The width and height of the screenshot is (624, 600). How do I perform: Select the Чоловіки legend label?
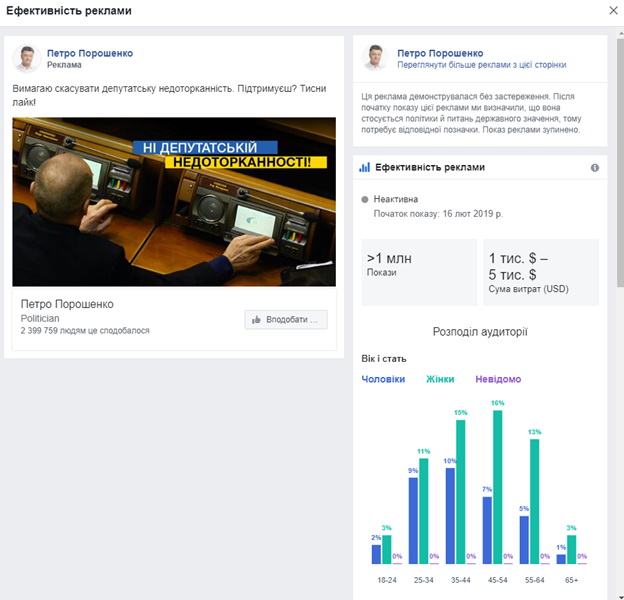[x=383, y=379]
